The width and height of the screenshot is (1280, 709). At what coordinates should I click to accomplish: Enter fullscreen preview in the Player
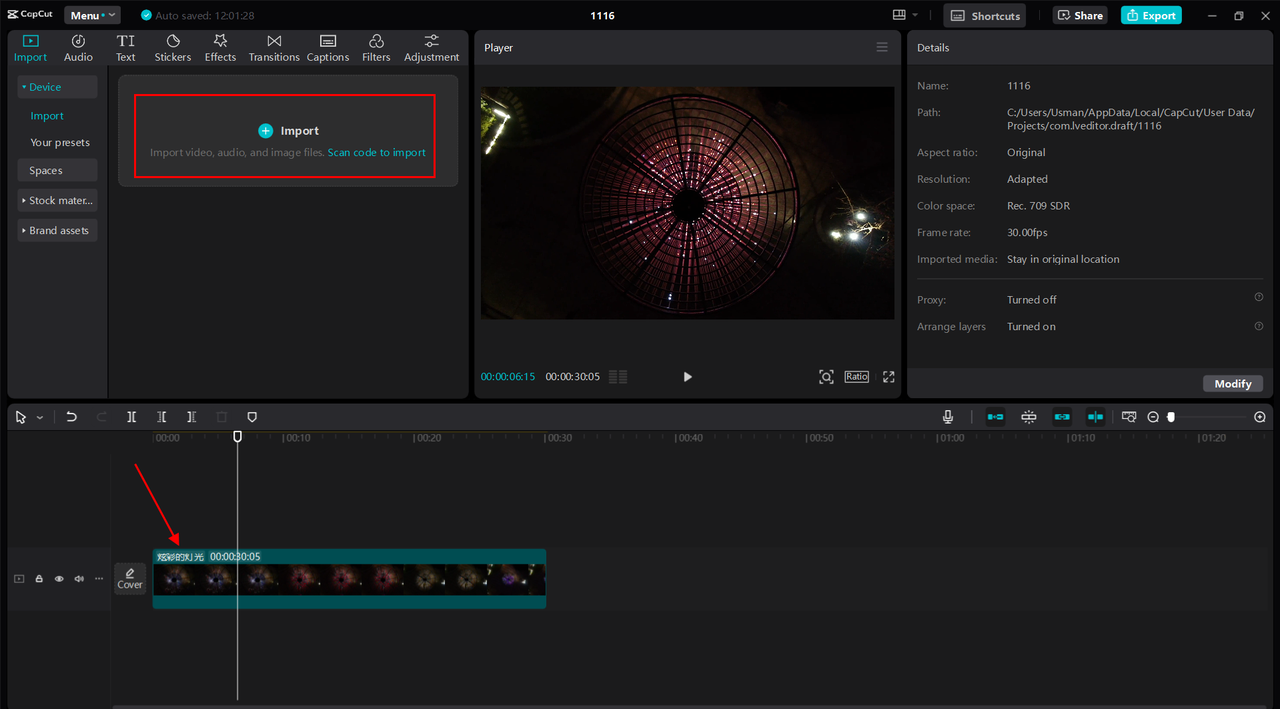pos(889,377)
